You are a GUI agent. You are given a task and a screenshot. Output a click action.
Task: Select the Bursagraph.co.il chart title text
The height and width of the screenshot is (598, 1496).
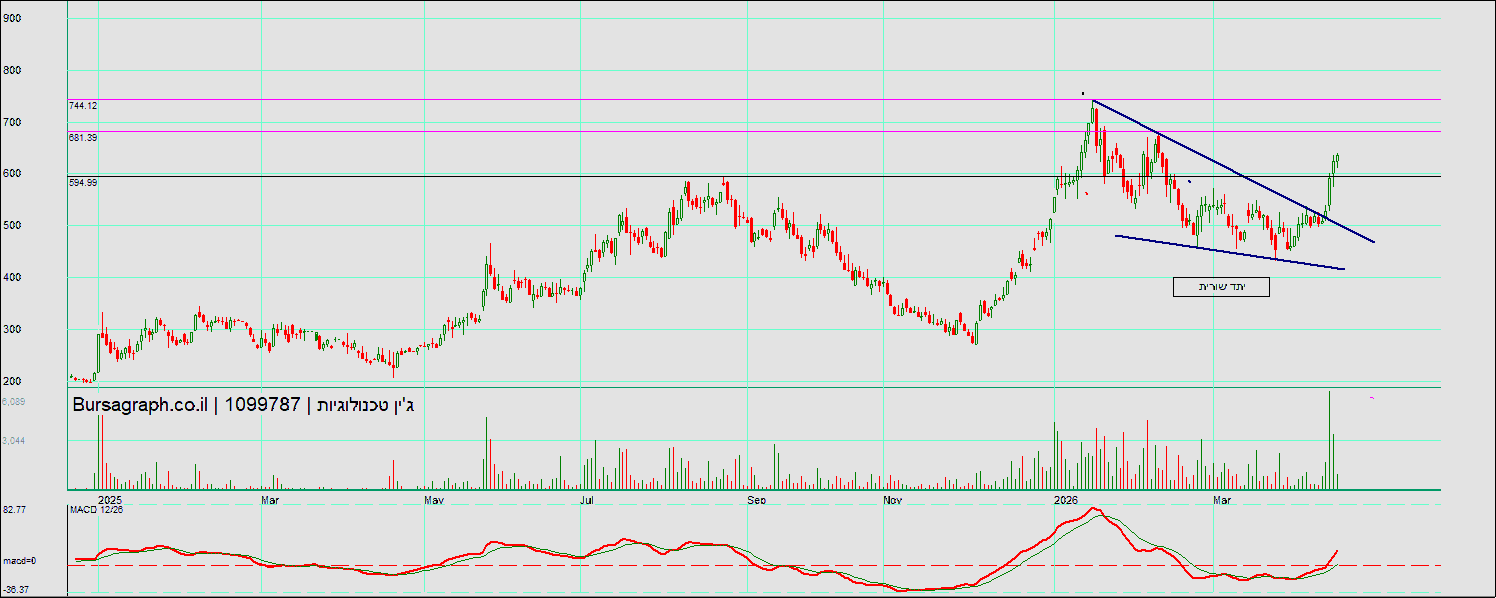click(245, 405)
